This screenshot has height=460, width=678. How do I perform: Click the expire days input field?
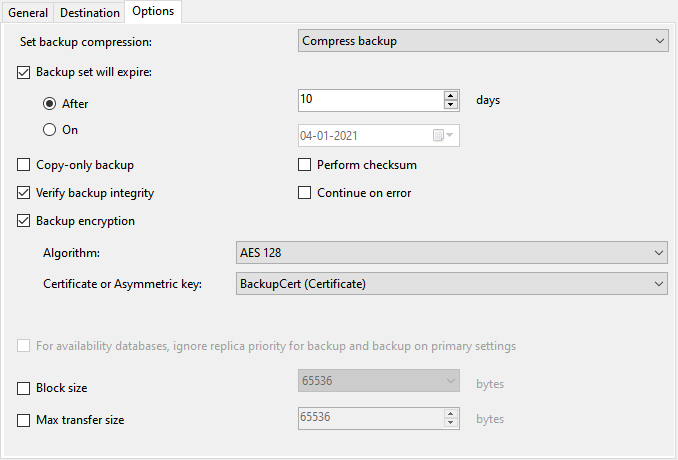point(370,100)
